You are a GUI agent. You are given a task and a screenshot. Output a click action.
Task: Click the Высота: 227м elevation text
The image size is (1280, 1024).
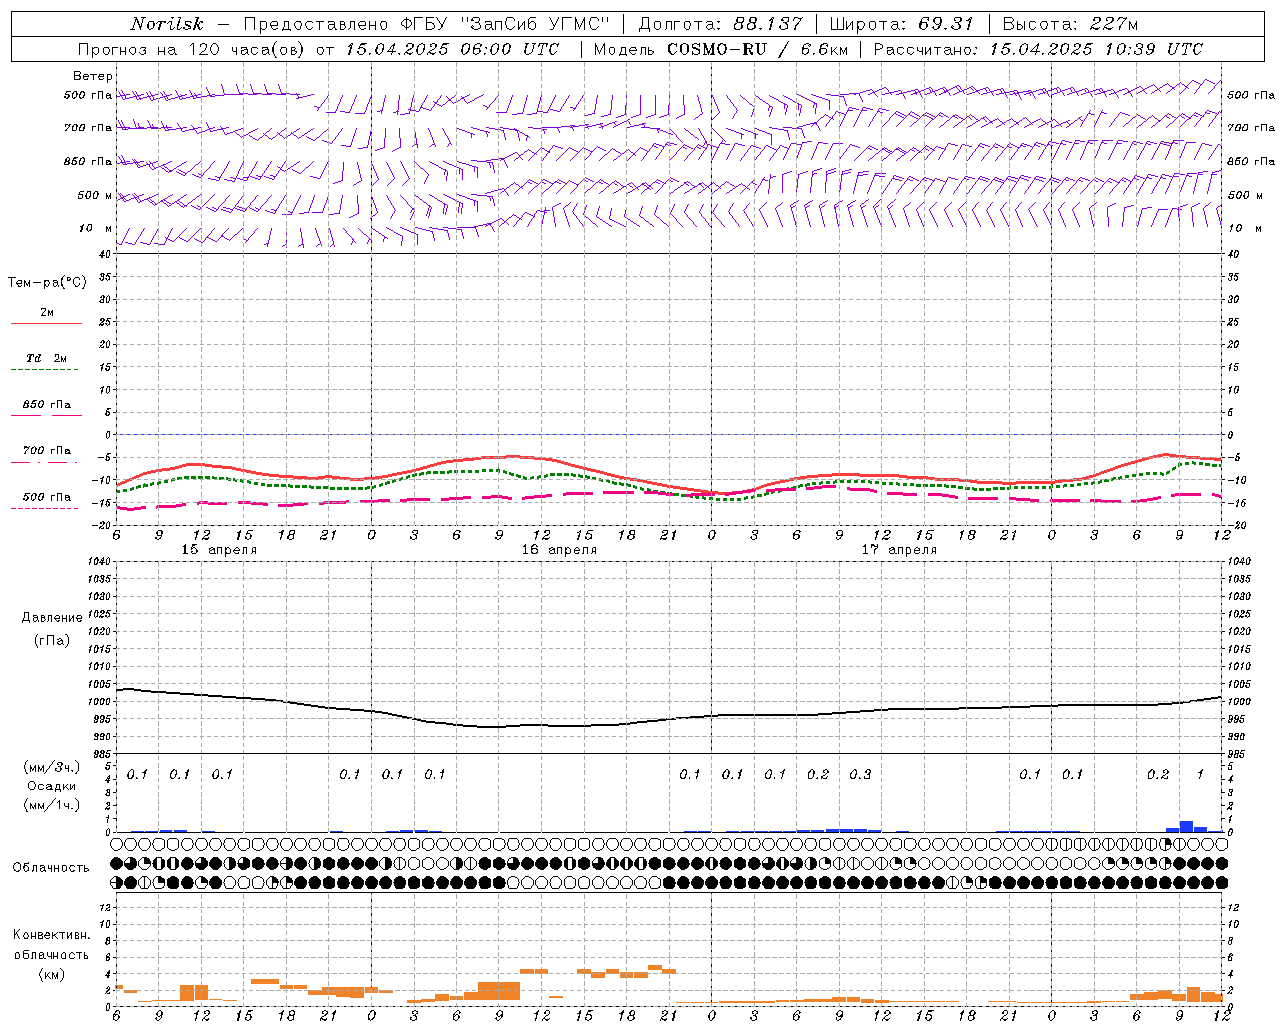pyautogui.click(x=1070, y=24)
